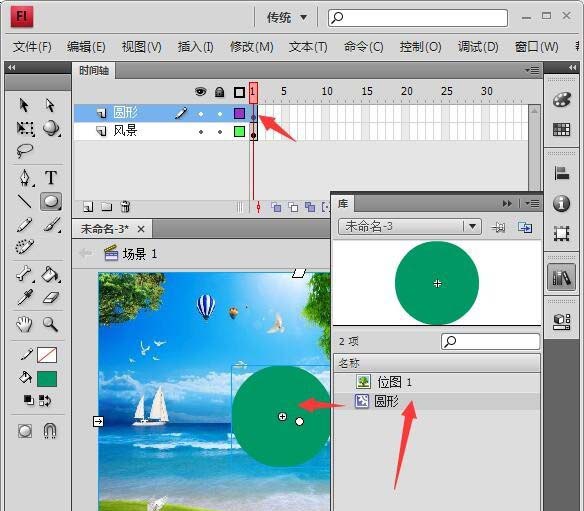The width and height of the screenshot is (584, 511).
Task: Toggle object drawing mode option
Action: point(25,431)
